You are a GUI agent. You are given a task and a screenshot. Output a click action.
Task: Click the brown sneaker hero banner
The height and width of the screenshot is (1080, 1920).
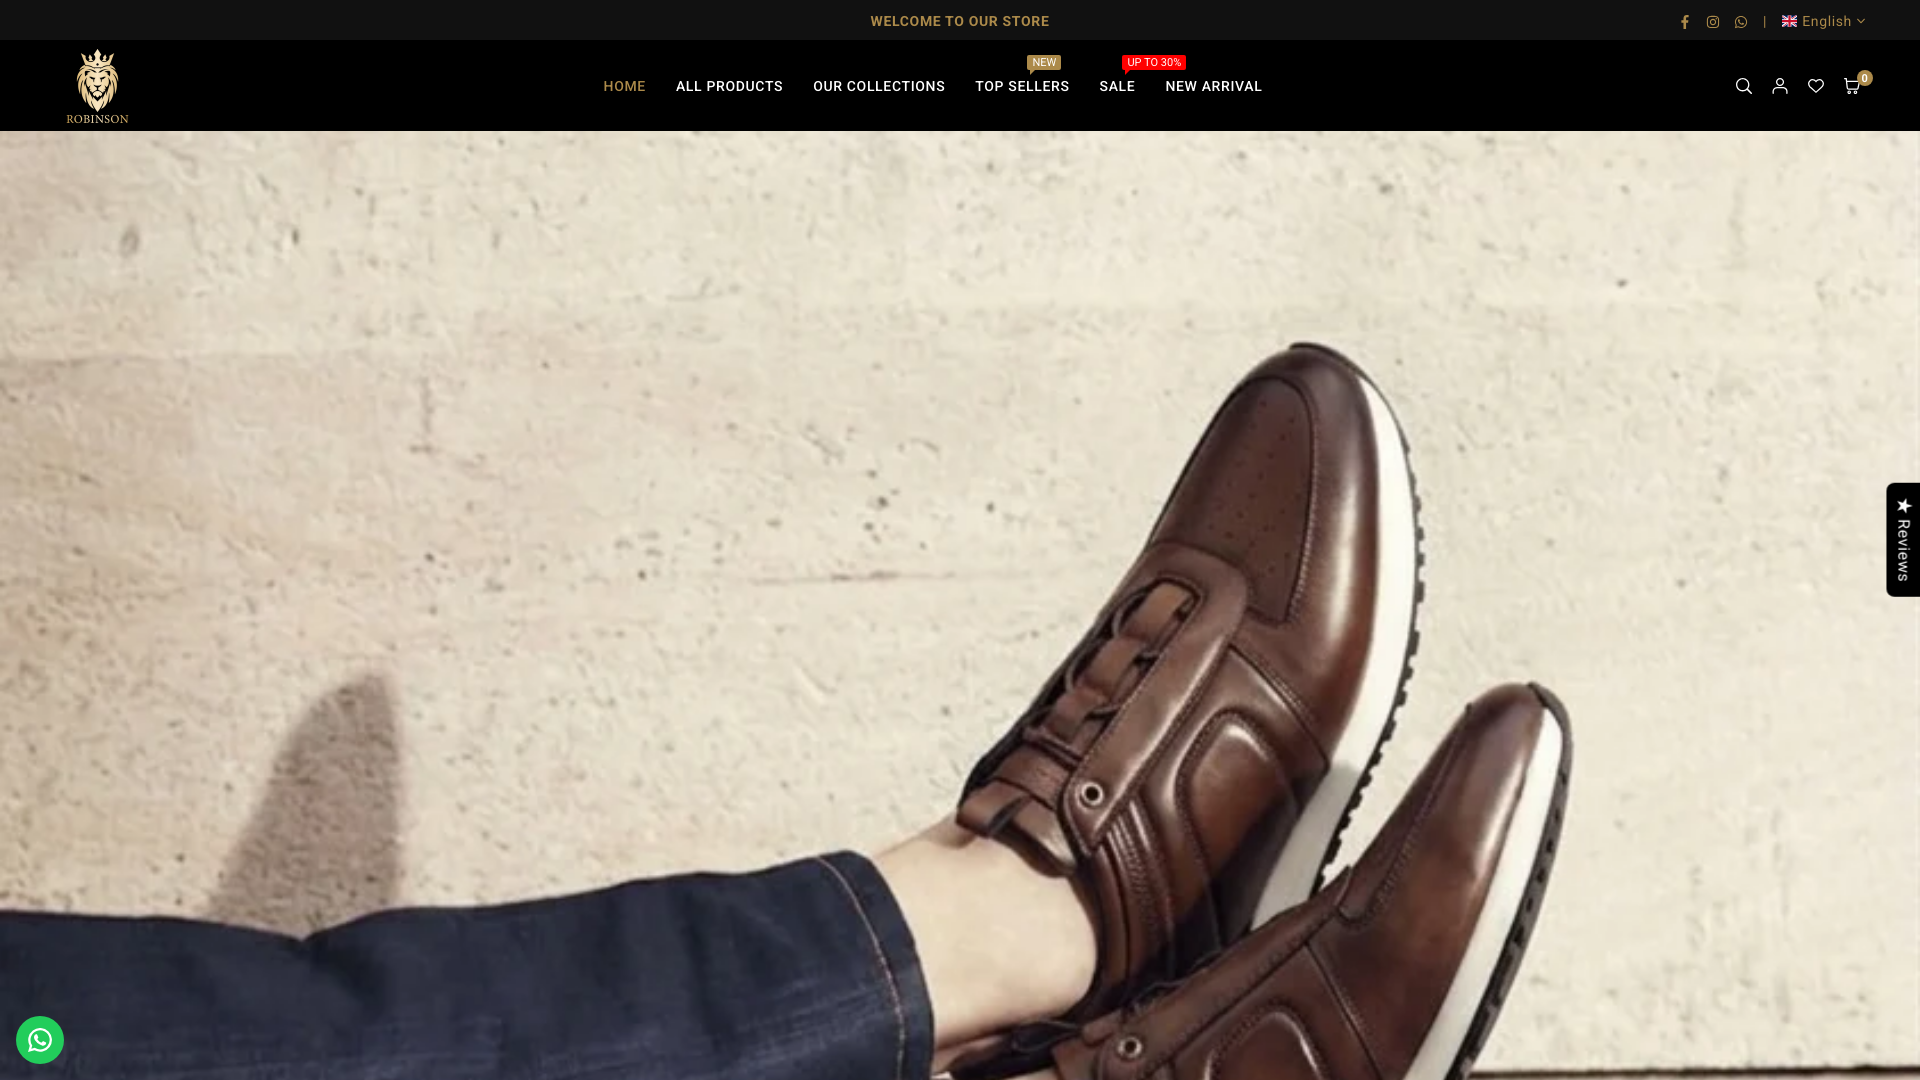pyautogui.click(x=960, y=605)
